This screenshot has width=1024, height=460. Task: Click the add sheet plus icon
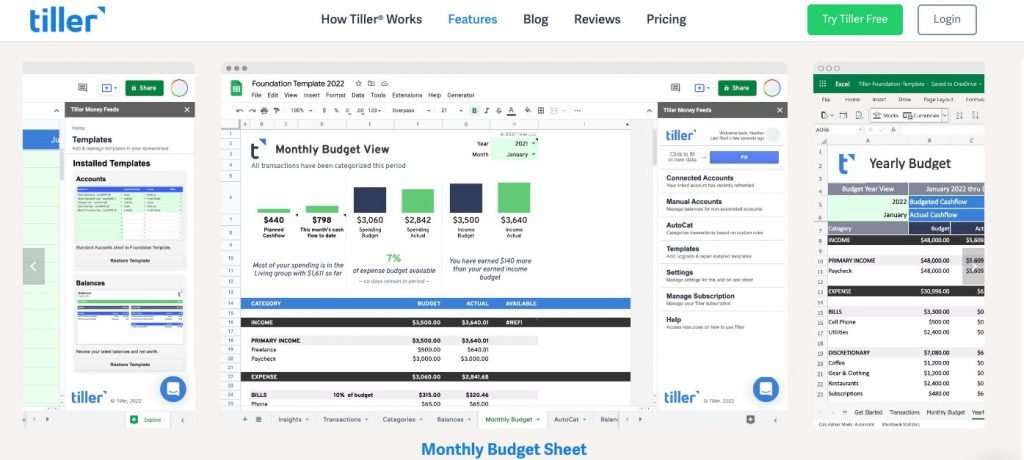(x=245, y=419)
